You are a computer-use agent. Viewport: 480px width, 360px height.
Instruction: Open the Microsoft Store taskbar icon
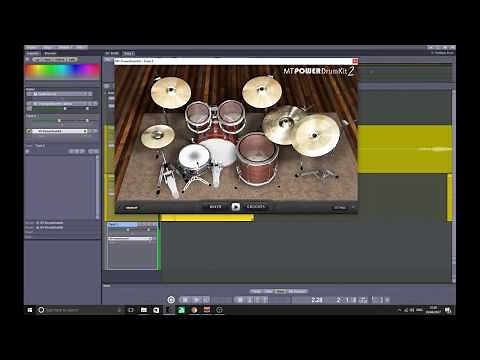(156, 310)
